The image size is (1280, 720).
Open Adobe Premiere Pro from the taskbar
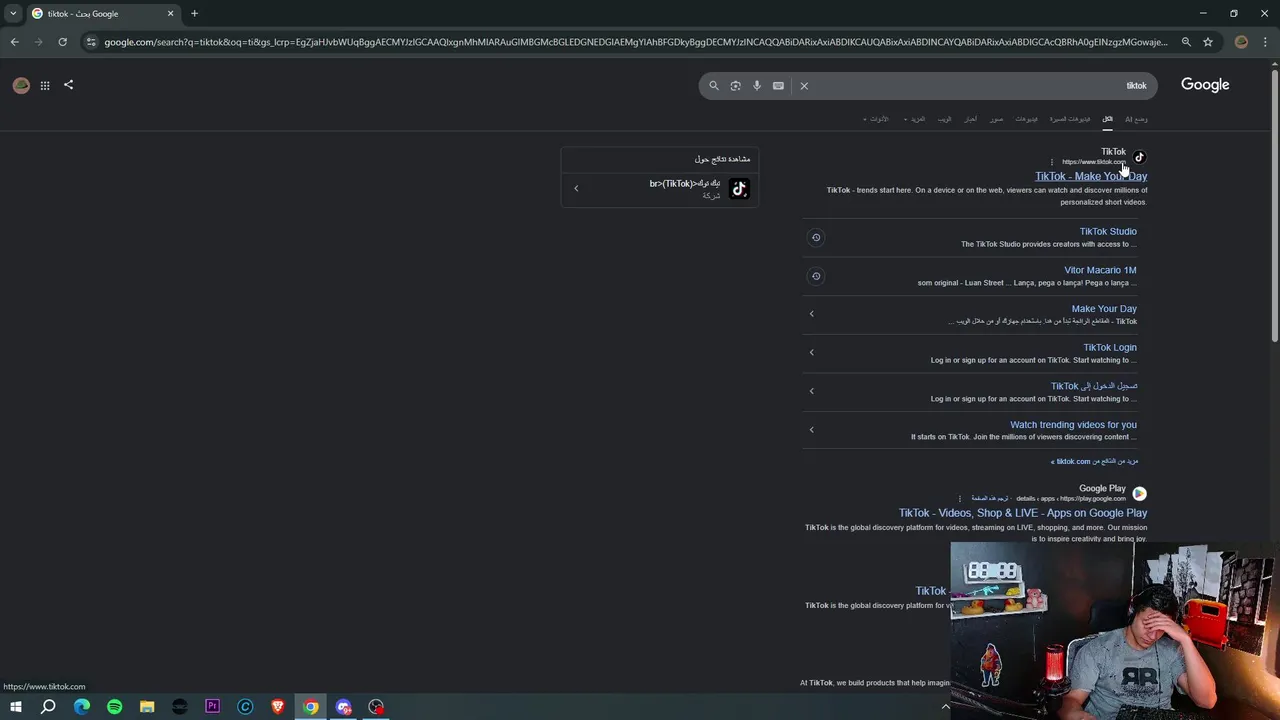pyautogui.click(x=212, y=707)
